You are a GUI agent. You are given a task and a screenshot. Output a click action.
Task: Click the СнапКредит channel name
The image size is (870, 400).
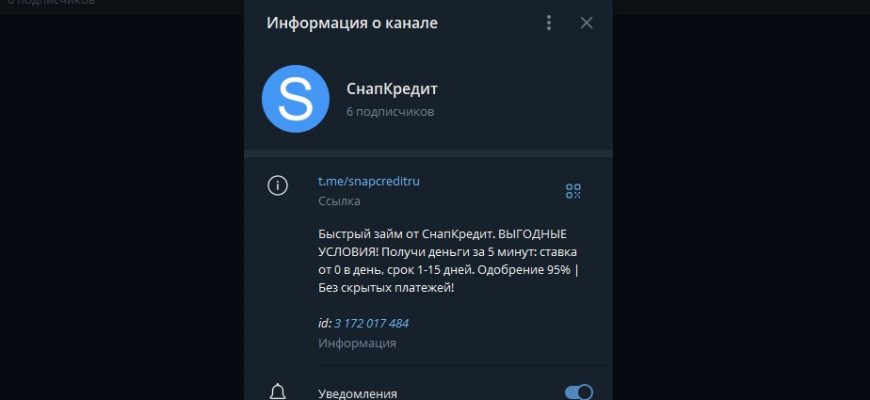392,89
